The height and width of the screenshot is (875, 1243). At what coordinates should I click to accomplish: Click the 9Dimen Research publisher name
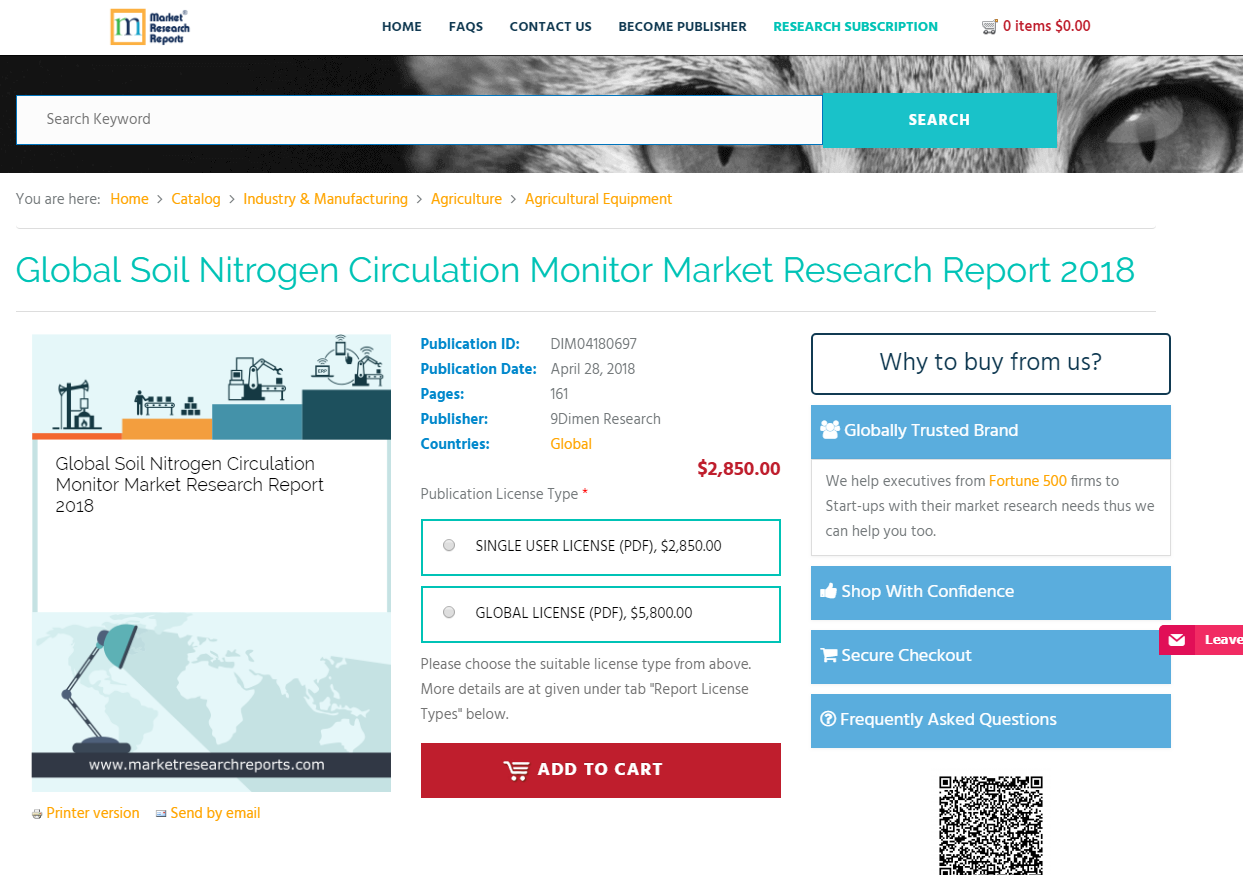pyautogui.click(x=605, y=419)
